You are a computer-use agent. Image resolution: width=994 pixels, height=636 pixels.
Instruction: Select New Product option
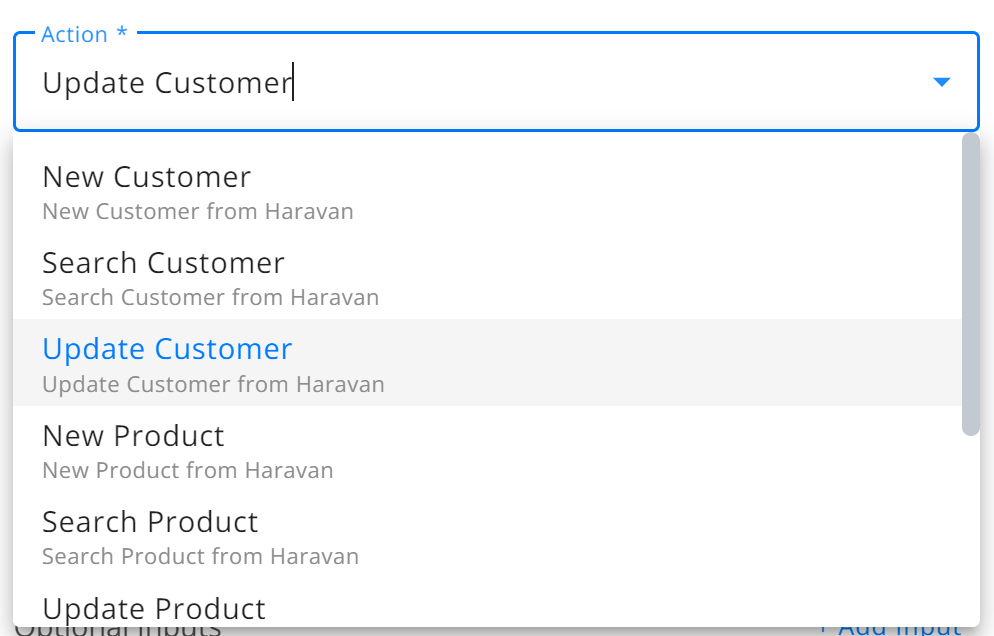click(487, 449)
